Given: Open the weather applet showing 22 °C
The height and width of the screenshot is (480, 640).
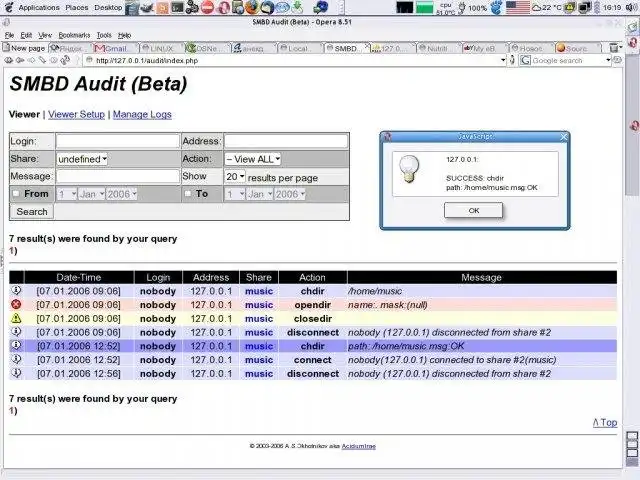Looking at the screenshot, I should (x=547, y=7).
